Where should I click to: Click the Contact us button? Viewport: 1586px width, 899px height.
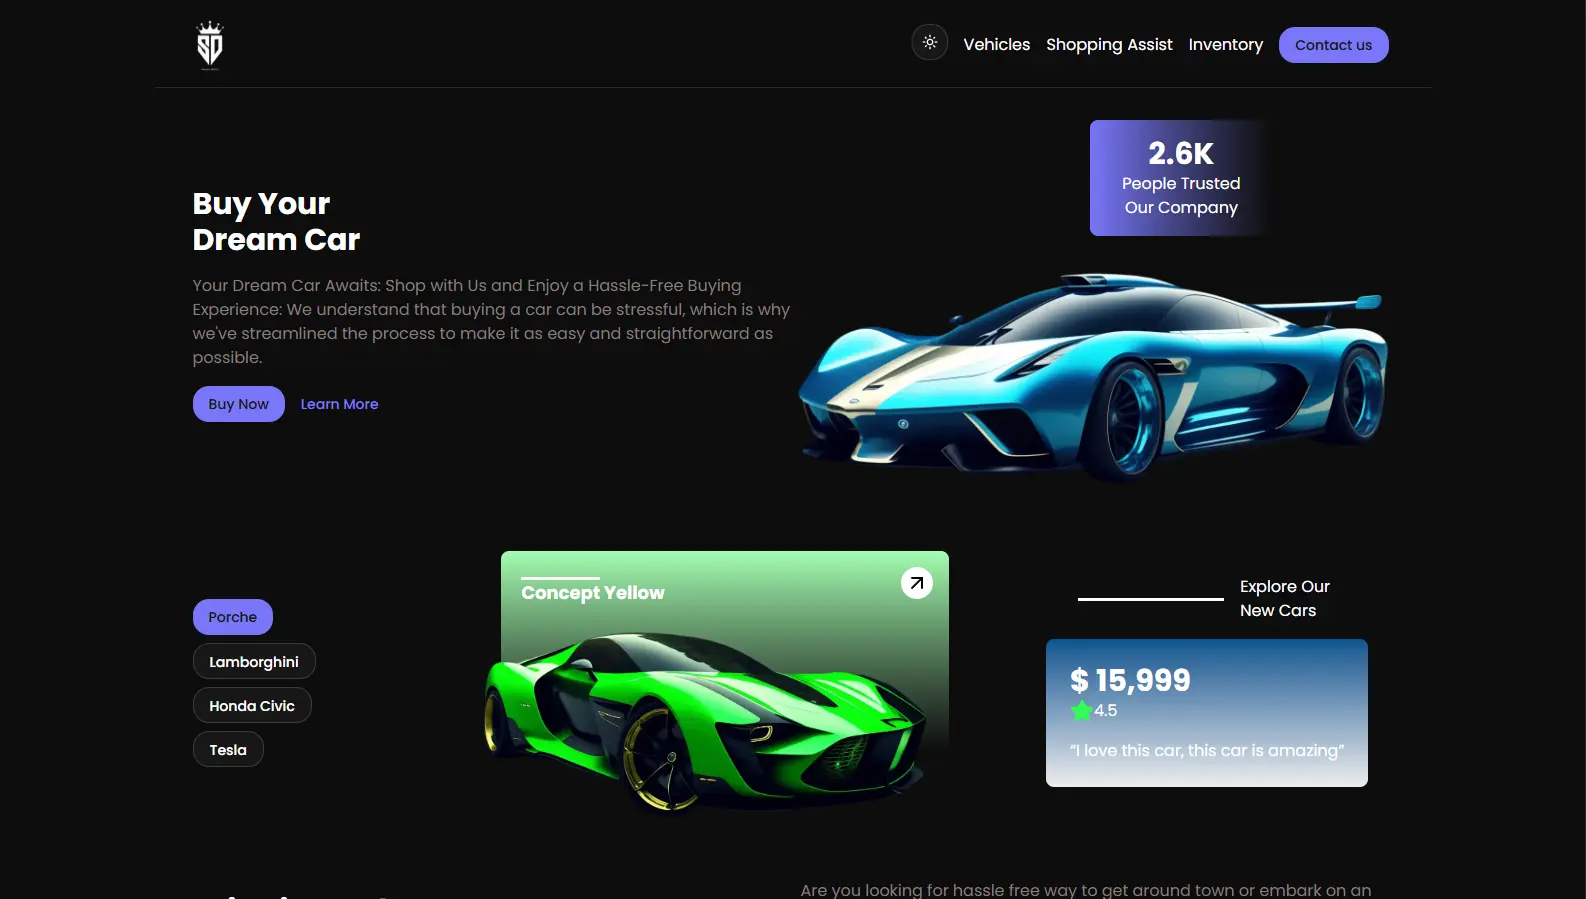point(1333,45)
